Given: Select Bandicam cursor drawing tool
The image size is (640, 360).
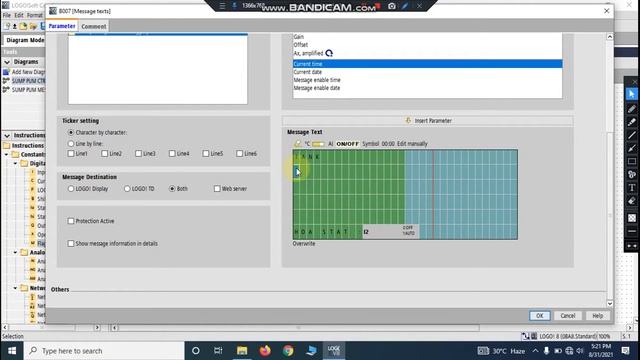Looking at the screenshot, I should (632, 94).
